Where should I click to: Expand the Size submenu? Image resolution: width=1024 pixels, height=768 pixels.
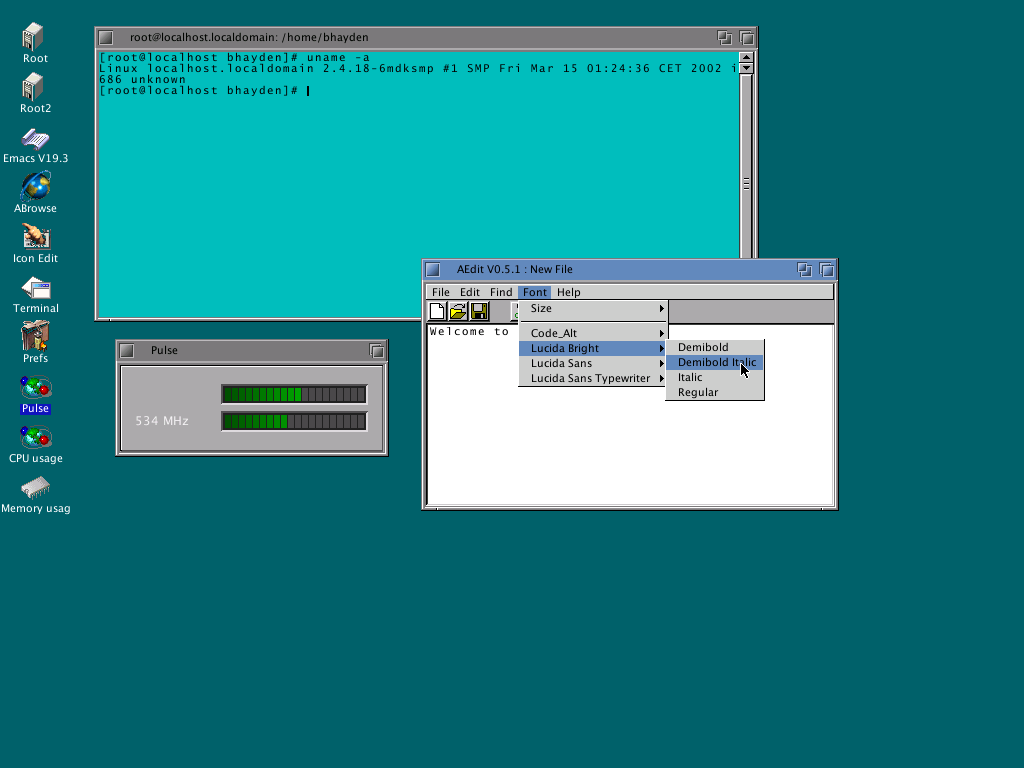tap(593, 308)
